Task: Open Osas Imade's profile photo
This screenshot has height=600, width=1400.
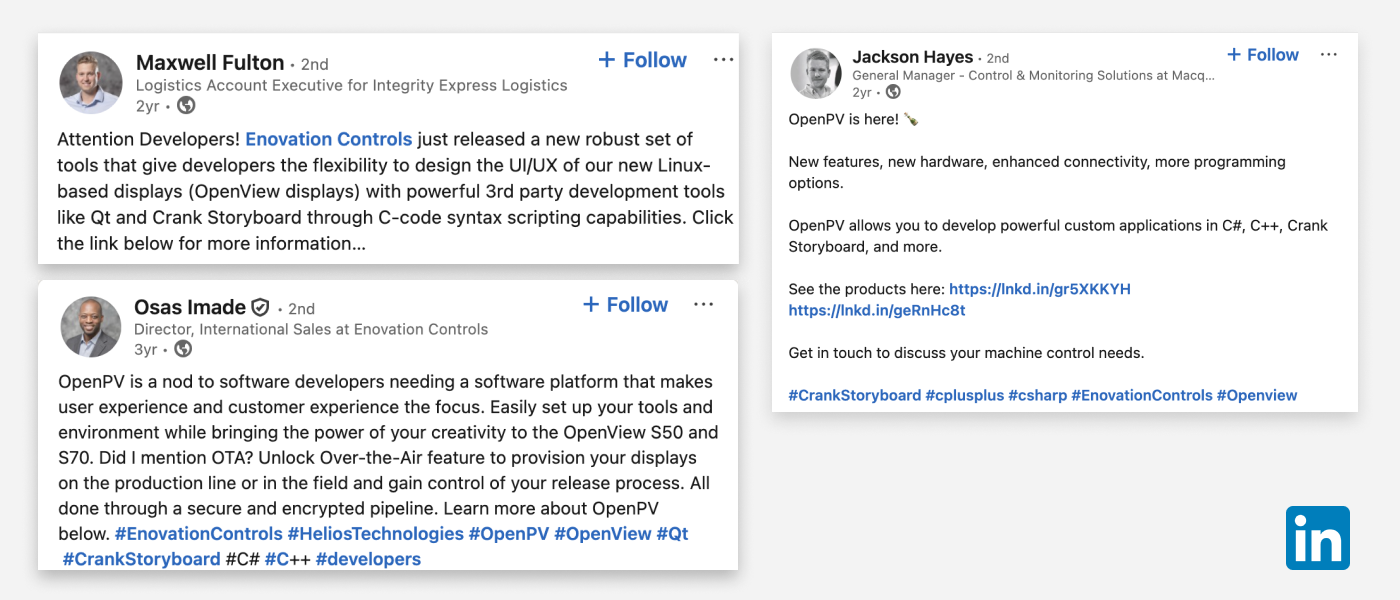Action: pyautogui.click(x=91, y=327)
